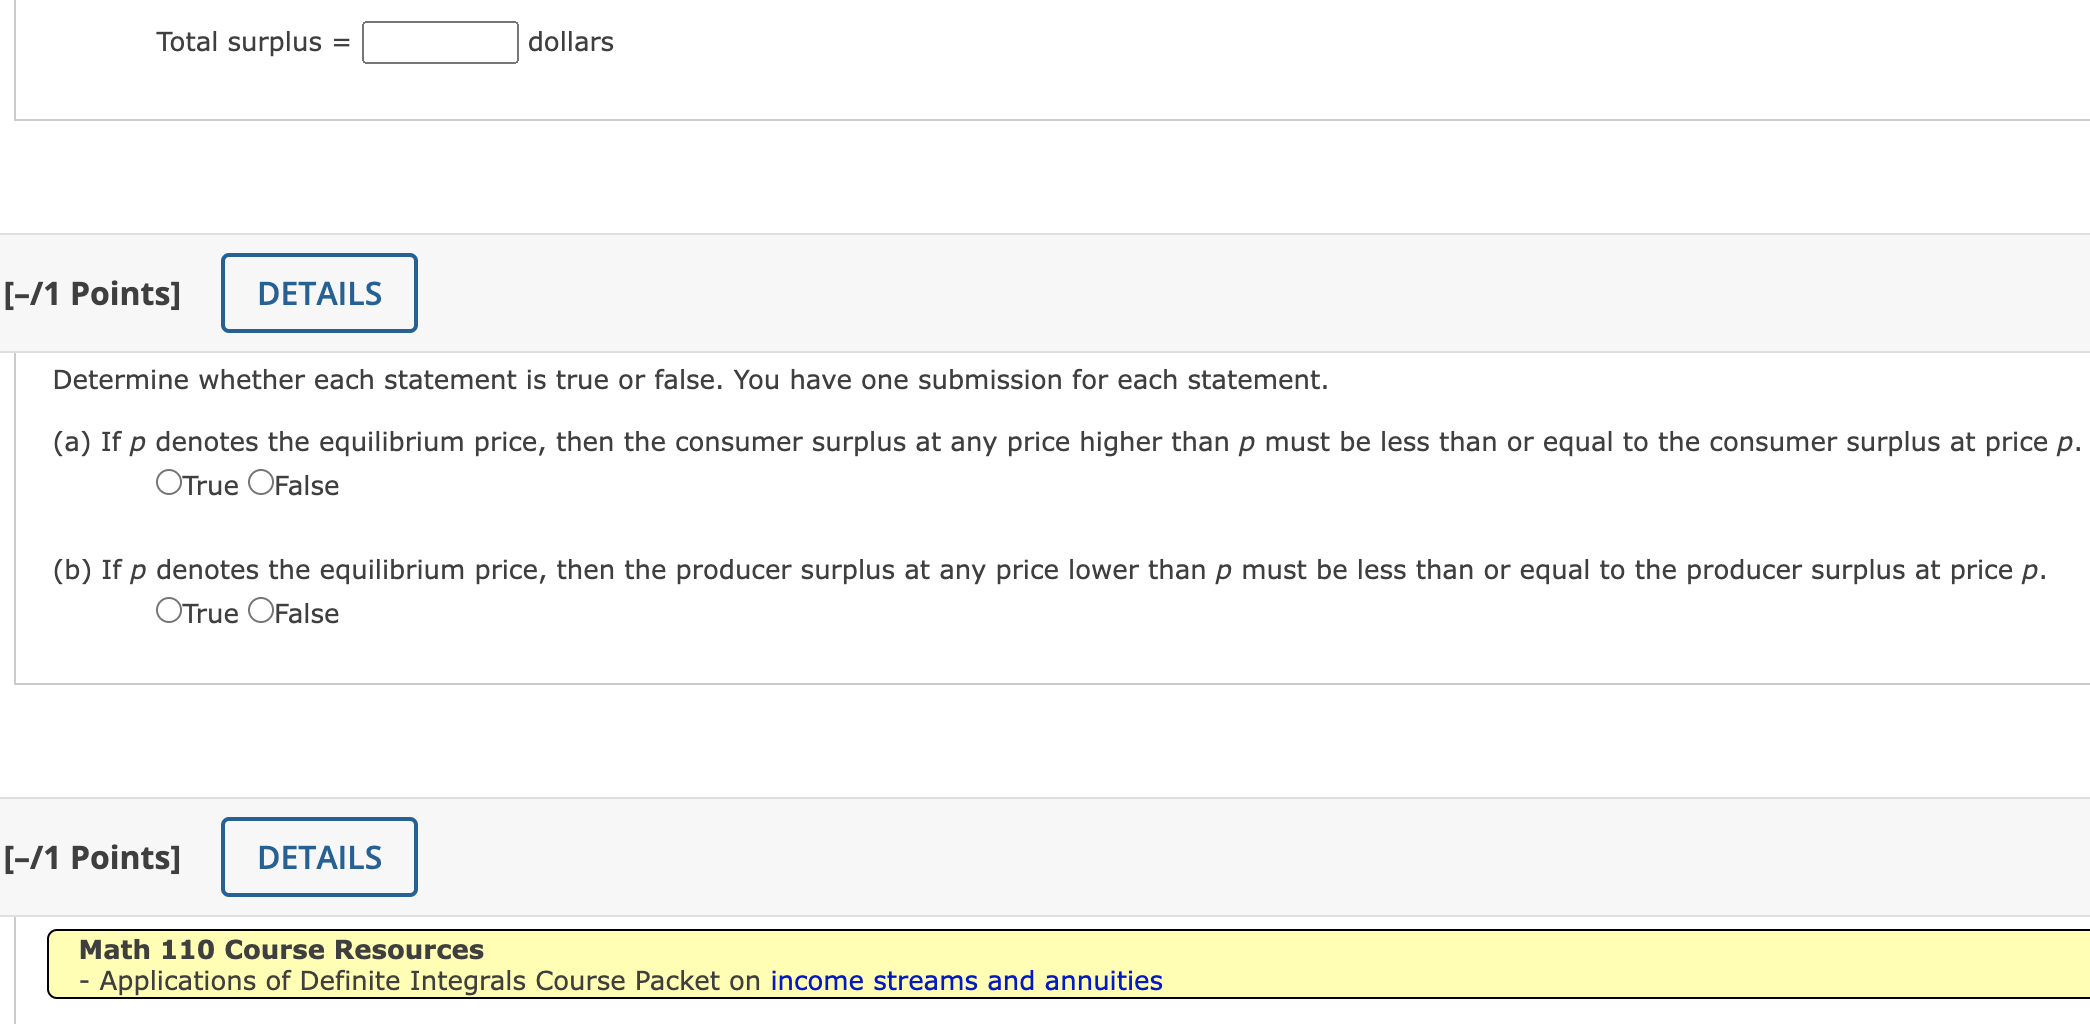This screenshot has height=1024, width=2090.
Task: Click the 'Total surplus =' label
Action: click(253, 42)
